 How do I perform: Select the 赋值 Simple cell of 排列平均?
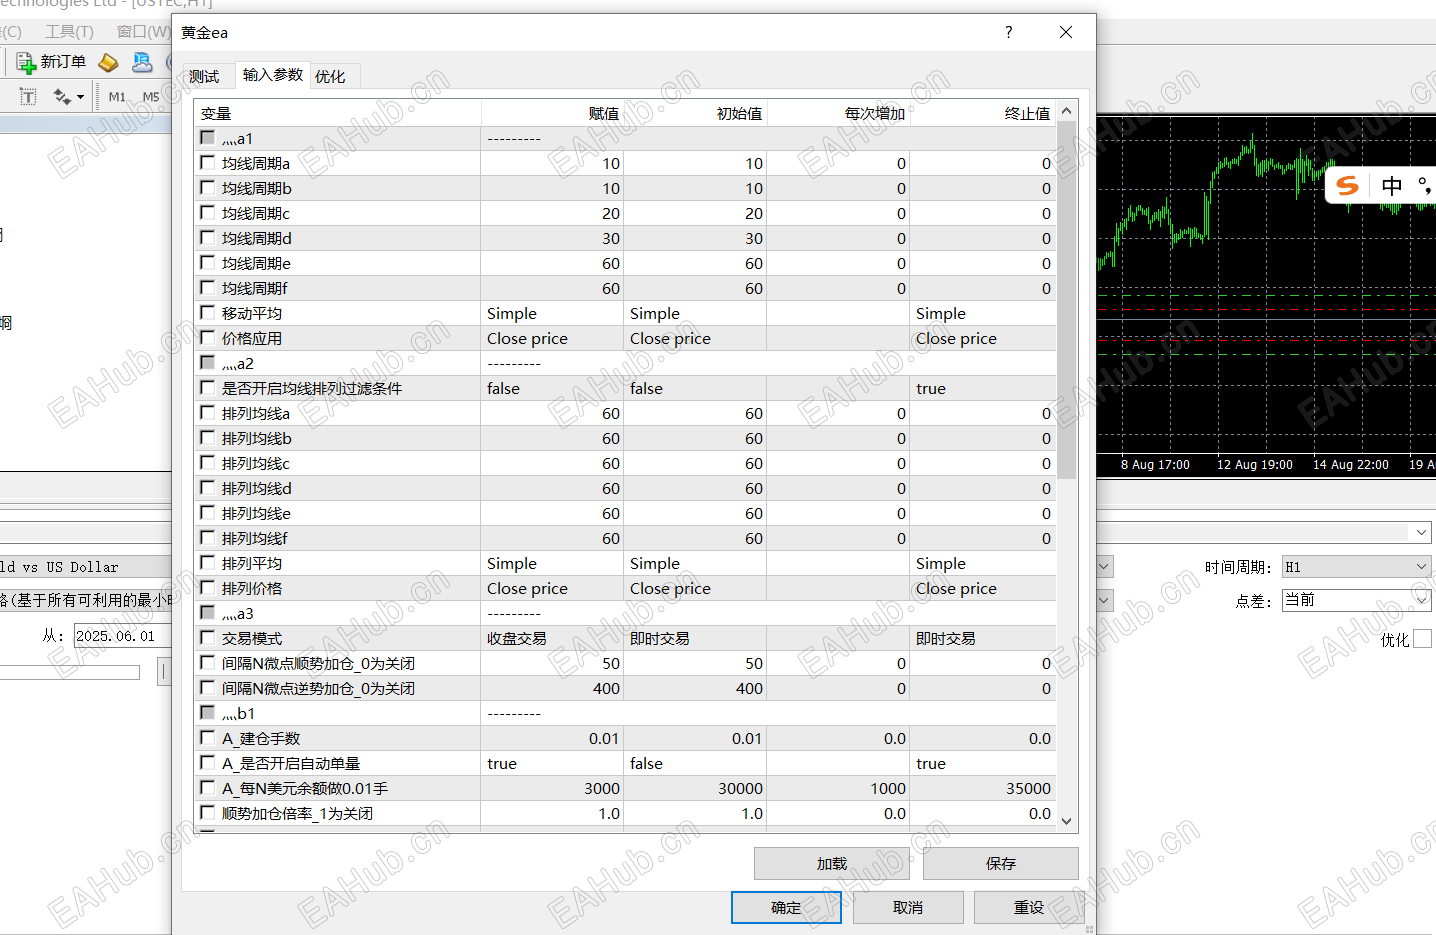coord(552,563)
